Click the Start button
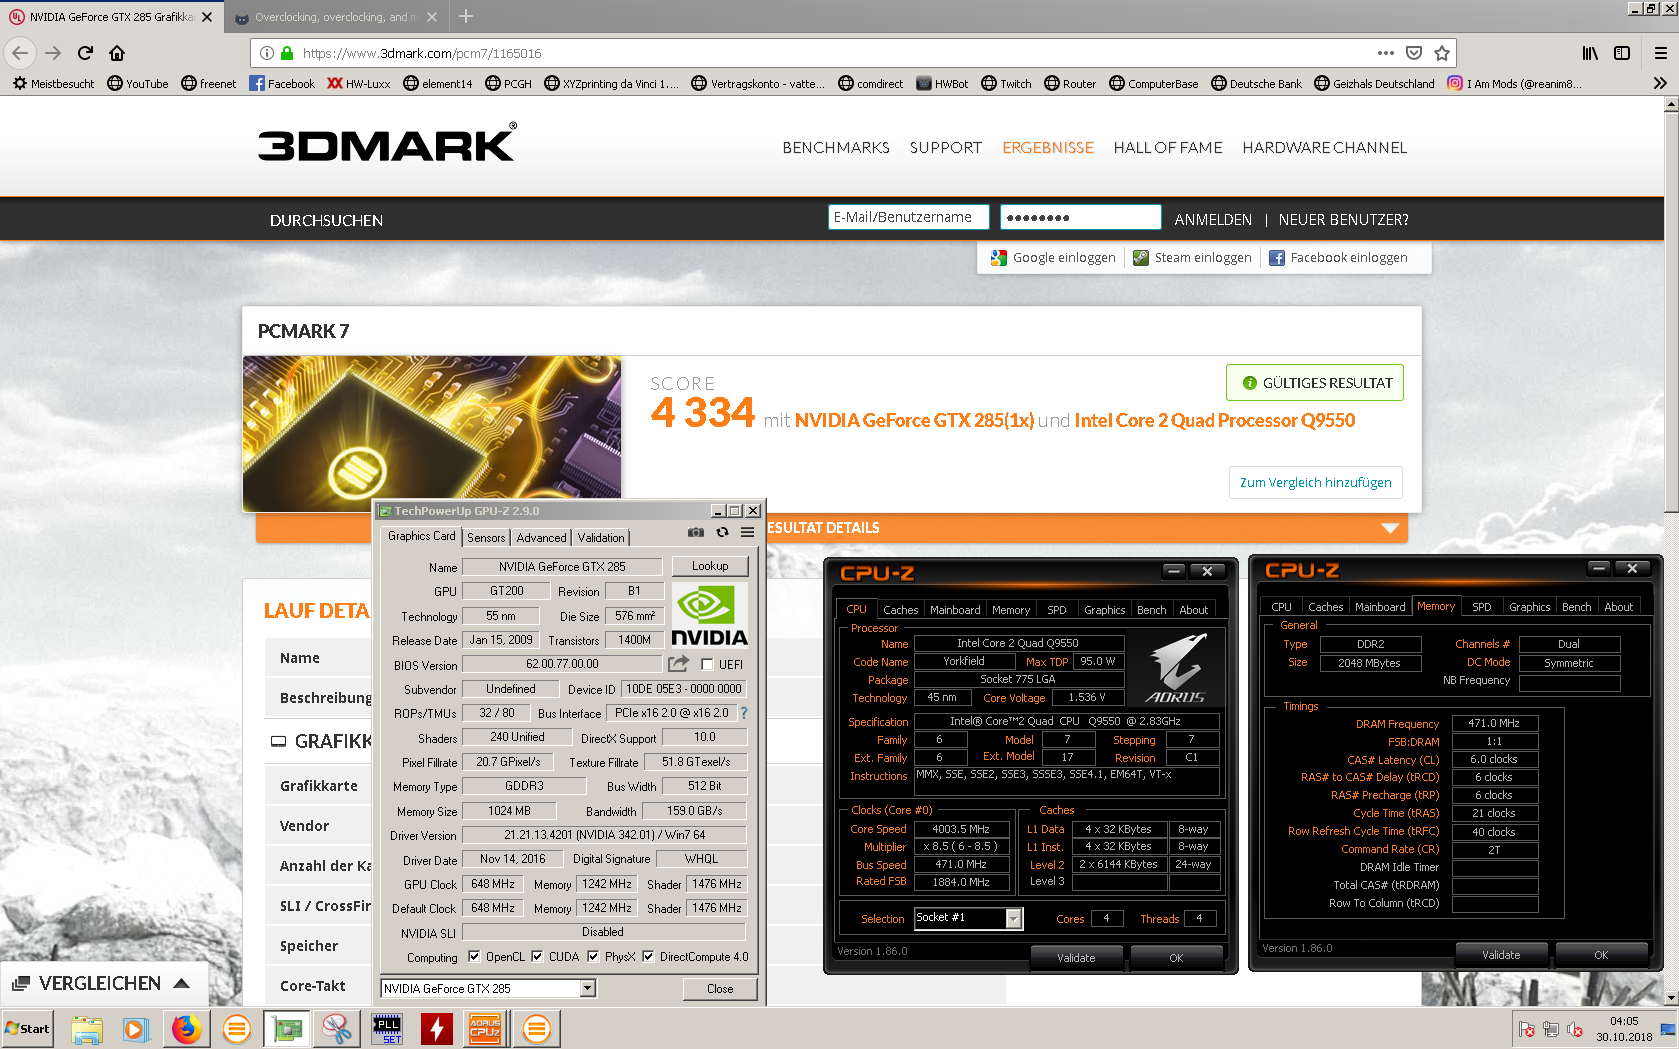This screenshot has height=1049, width=1679. point(27,1029)
